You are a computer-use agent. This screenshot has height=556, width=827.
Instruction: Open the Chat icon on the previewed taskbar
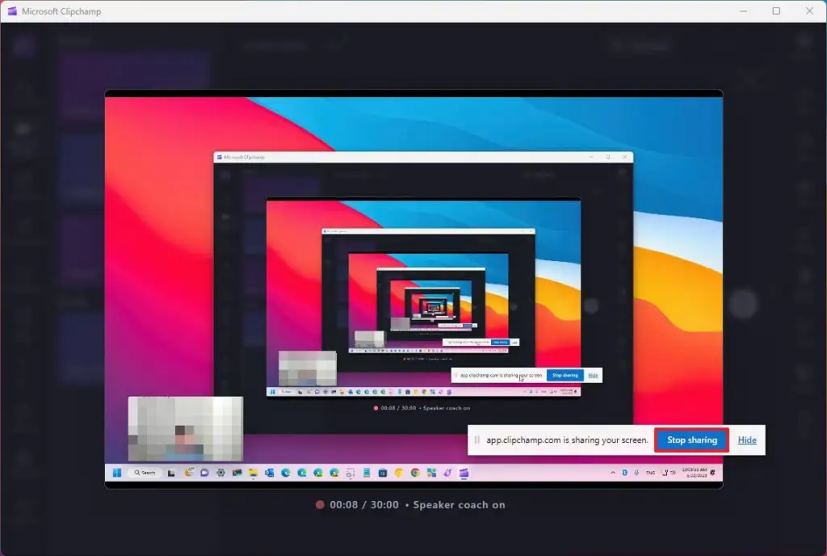(204, 473)
